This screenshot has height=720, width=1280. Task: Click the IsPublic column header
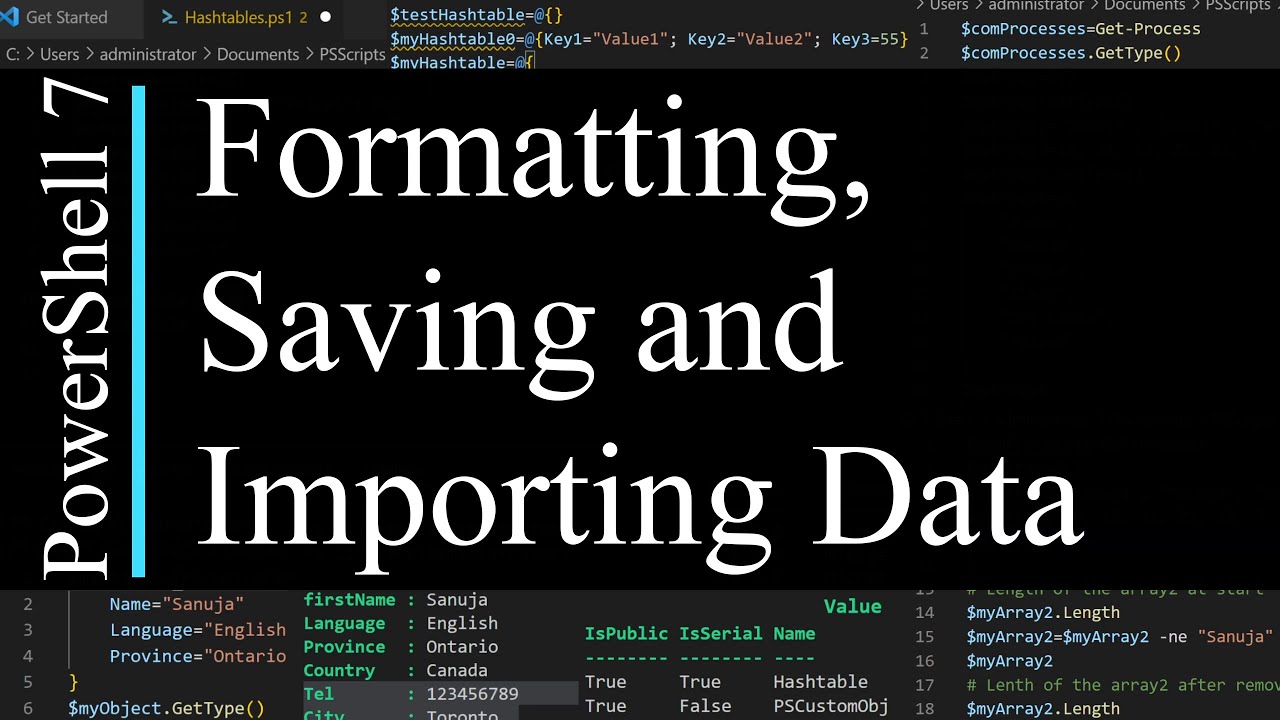click(x=626, y=634)
